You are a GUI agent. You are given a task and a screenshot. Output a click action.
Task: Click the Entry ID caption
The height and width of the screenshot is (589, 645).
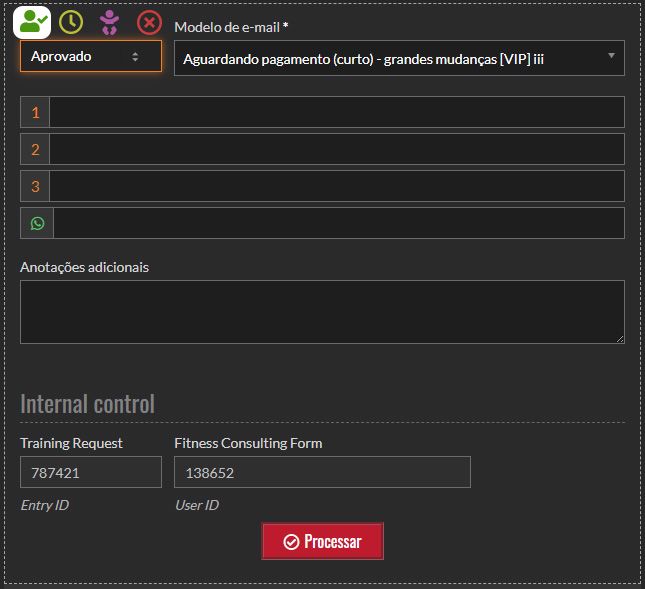click(x=44, y=505)
